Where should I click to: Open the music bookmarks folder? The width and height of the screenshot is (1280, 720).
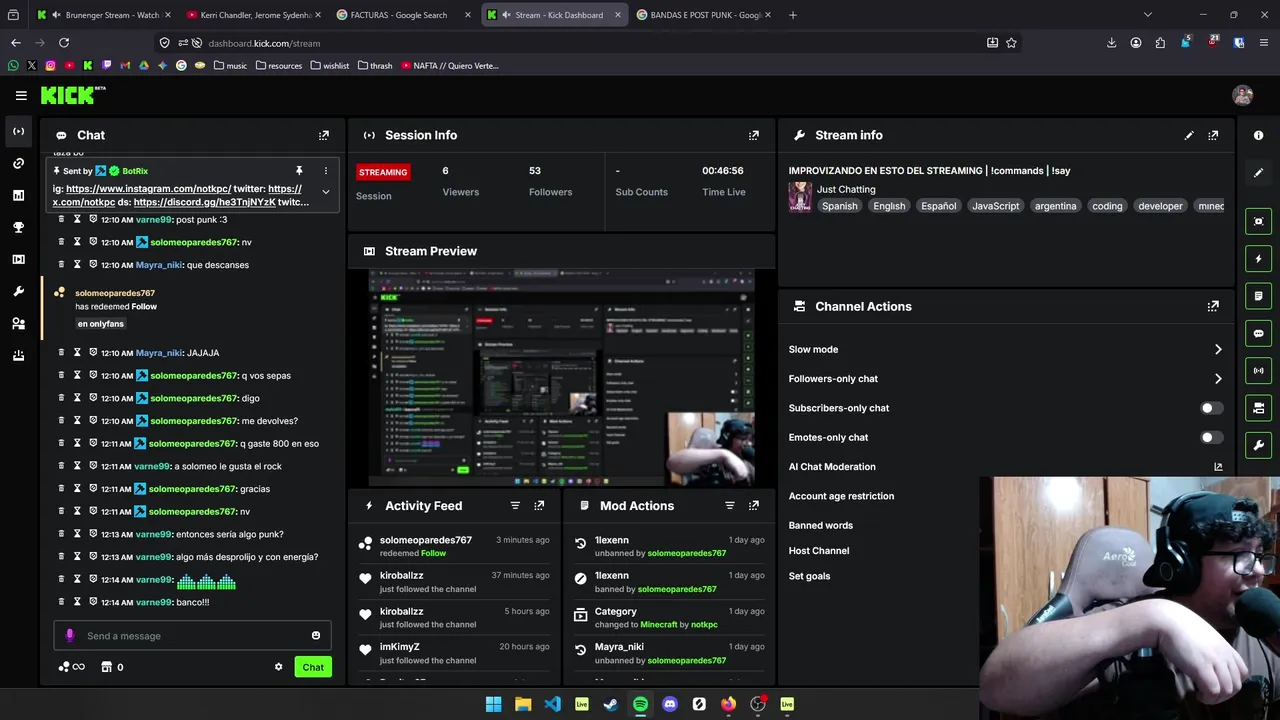pos(230,66)
